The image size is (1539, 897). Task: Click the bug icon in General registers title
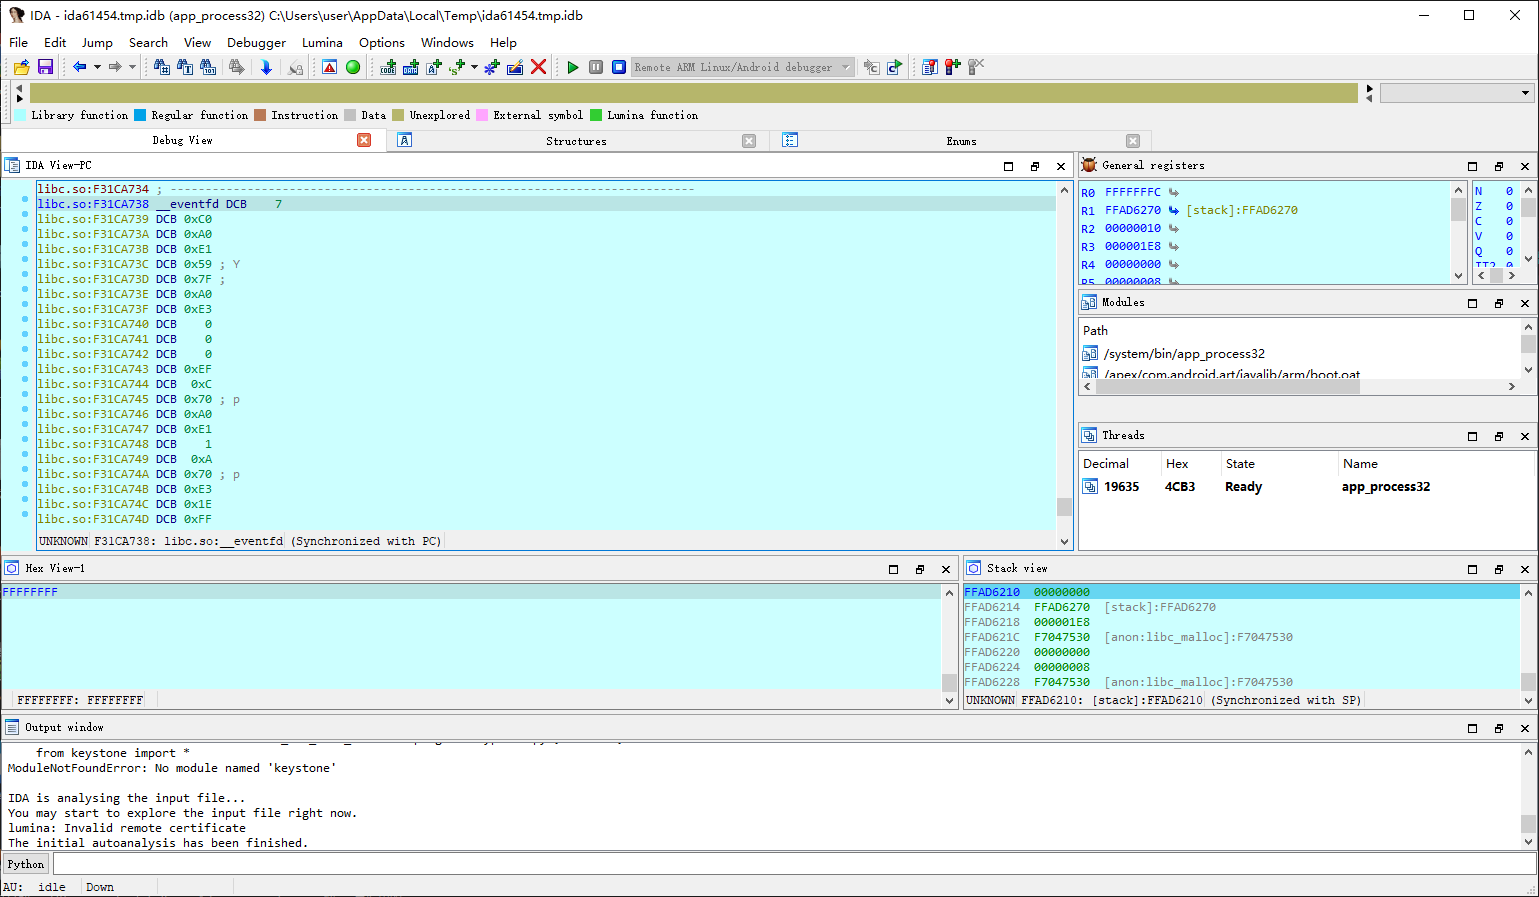[1090, 165]
